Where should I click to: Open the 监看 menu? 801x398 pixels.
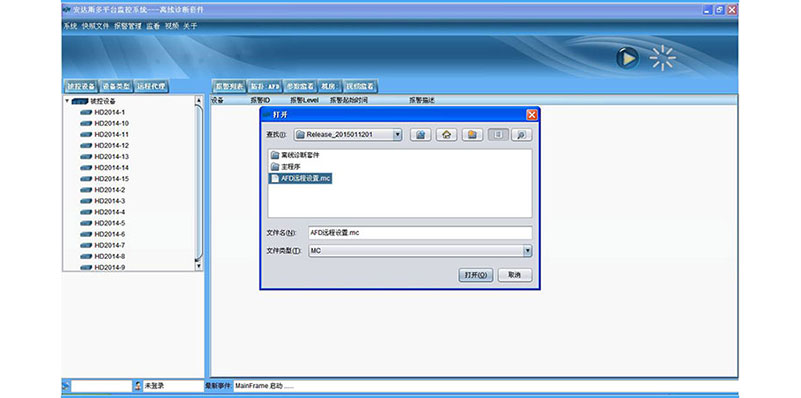pyautogui.click(x=153, y=26)
